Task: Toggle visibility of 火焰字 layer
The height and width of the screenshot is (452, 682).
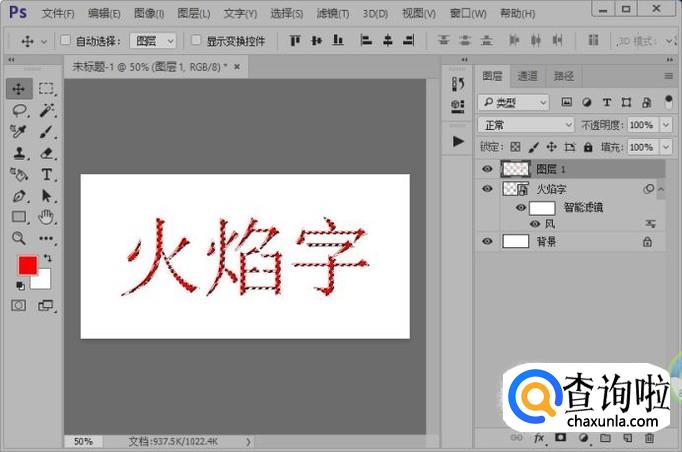Action: tap(487, 189)
